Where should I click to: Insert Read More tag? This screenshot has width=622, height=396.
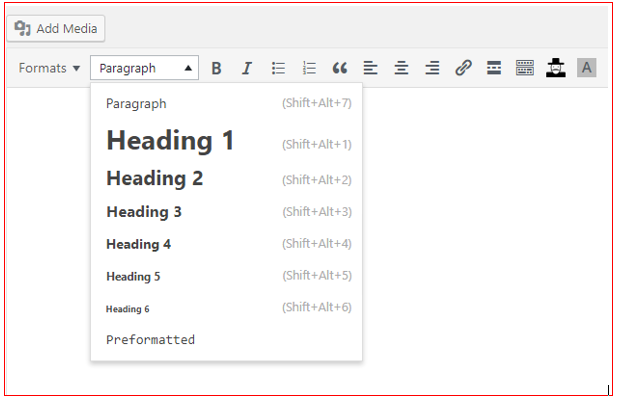494,68
